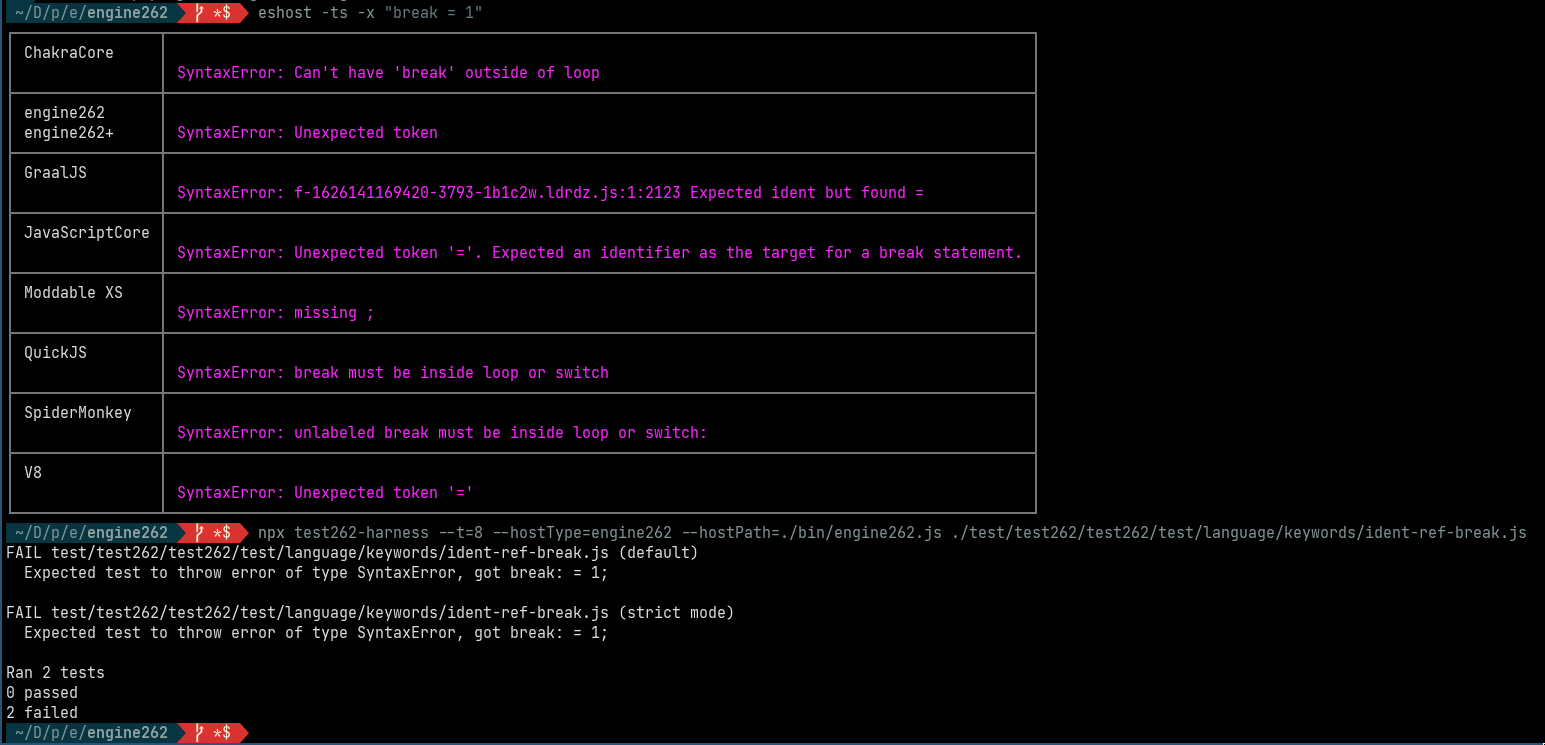Click 'Expected test to throw' message under default

coord(316,573)
